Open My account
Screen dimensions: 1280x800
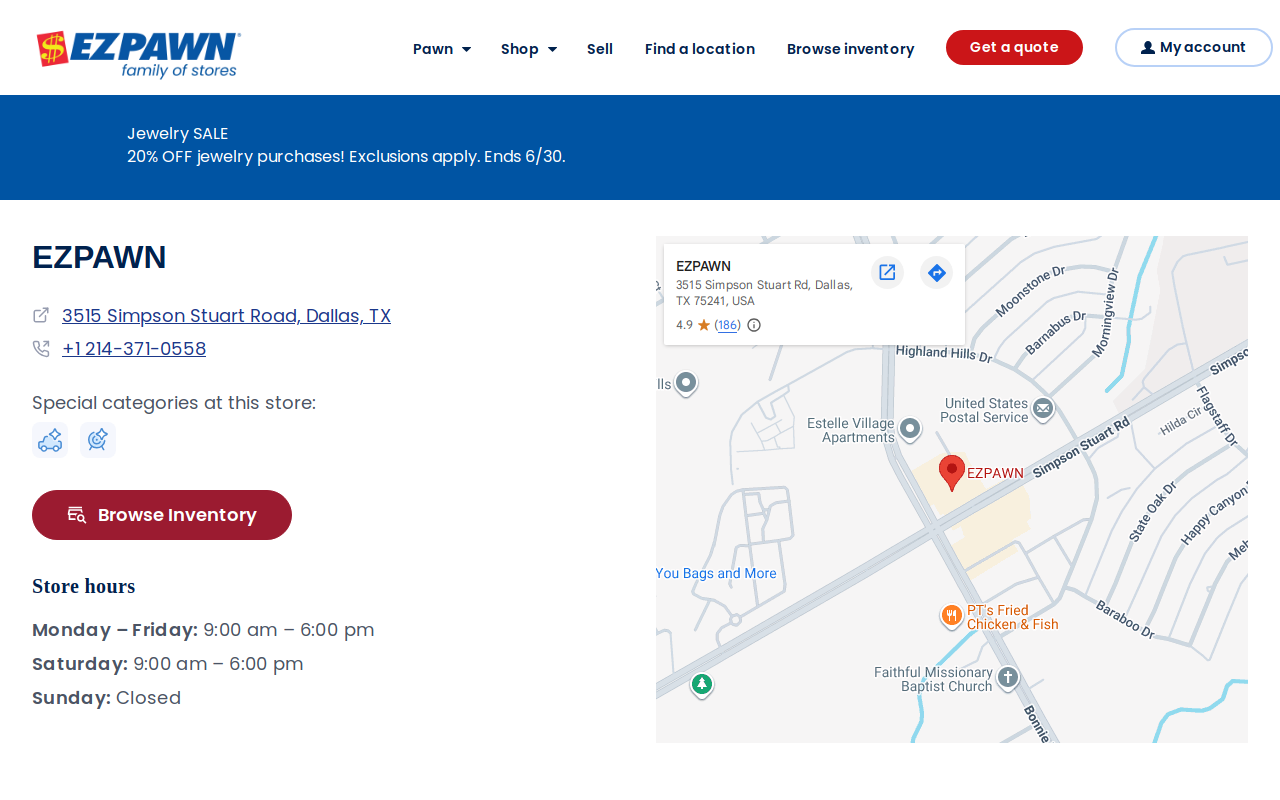click(1193, 47)
